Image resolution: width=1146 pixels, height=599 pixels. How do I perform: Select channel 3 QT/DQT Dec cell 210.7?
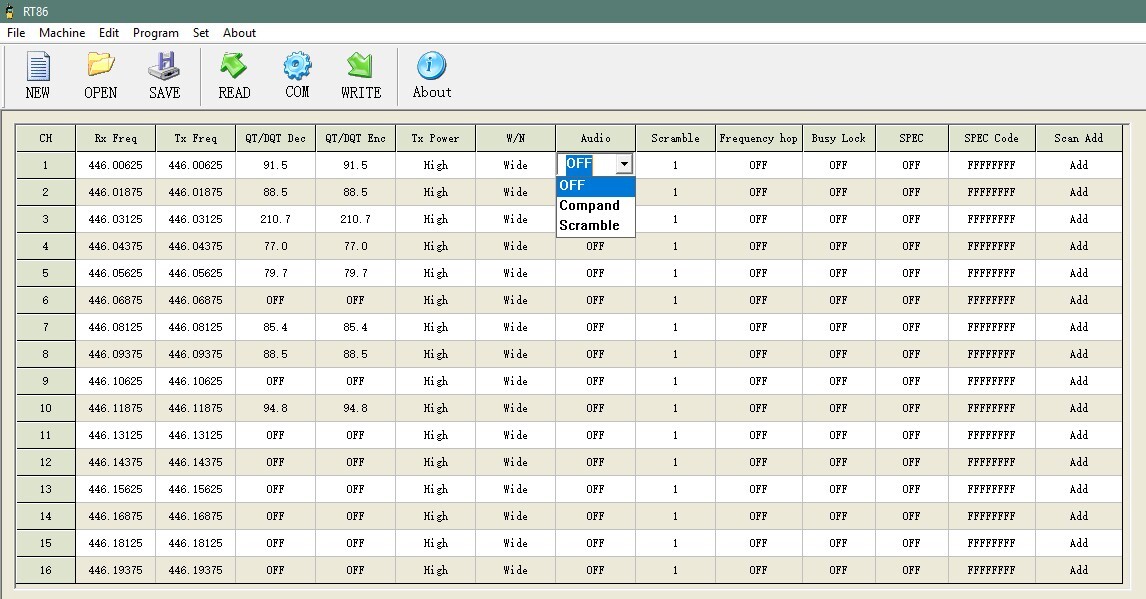tap(275, 219)
